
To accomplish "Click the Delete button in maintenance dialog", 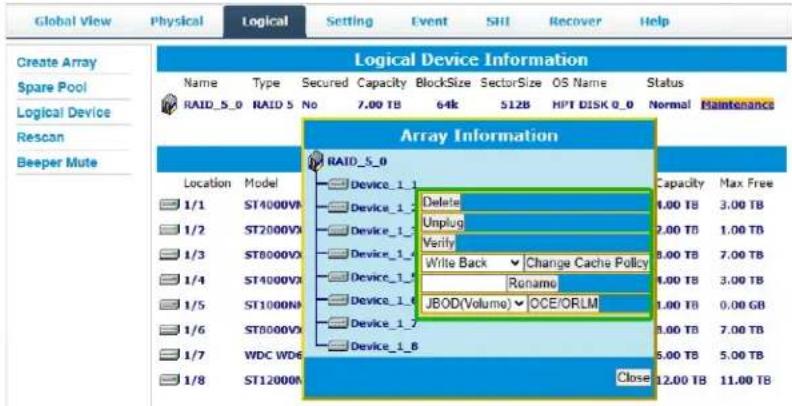I will pyautogui.click(x=441, y=202).
